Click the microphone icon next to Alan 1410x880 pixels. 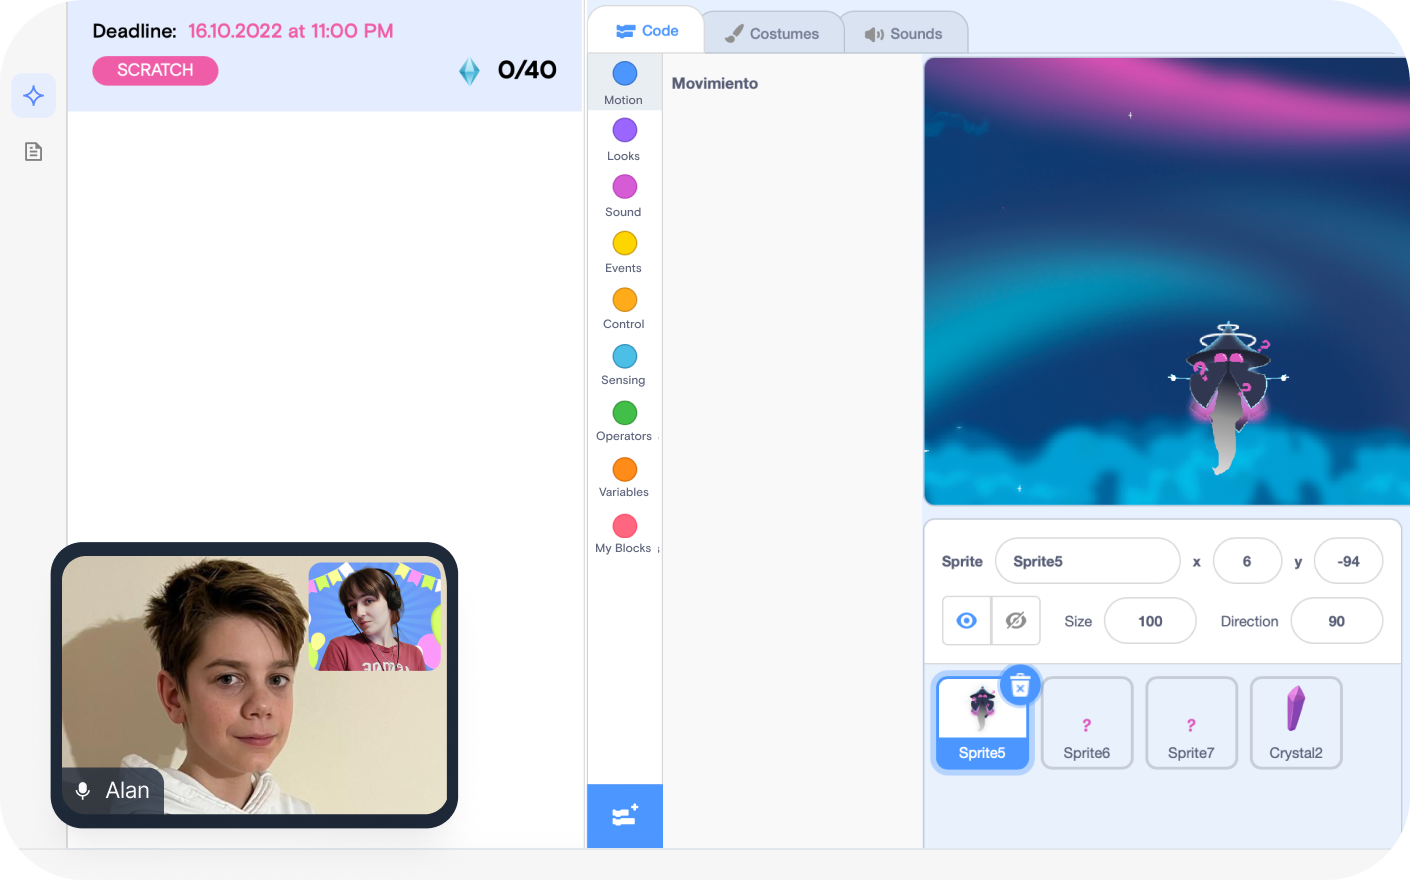(83, 790)
